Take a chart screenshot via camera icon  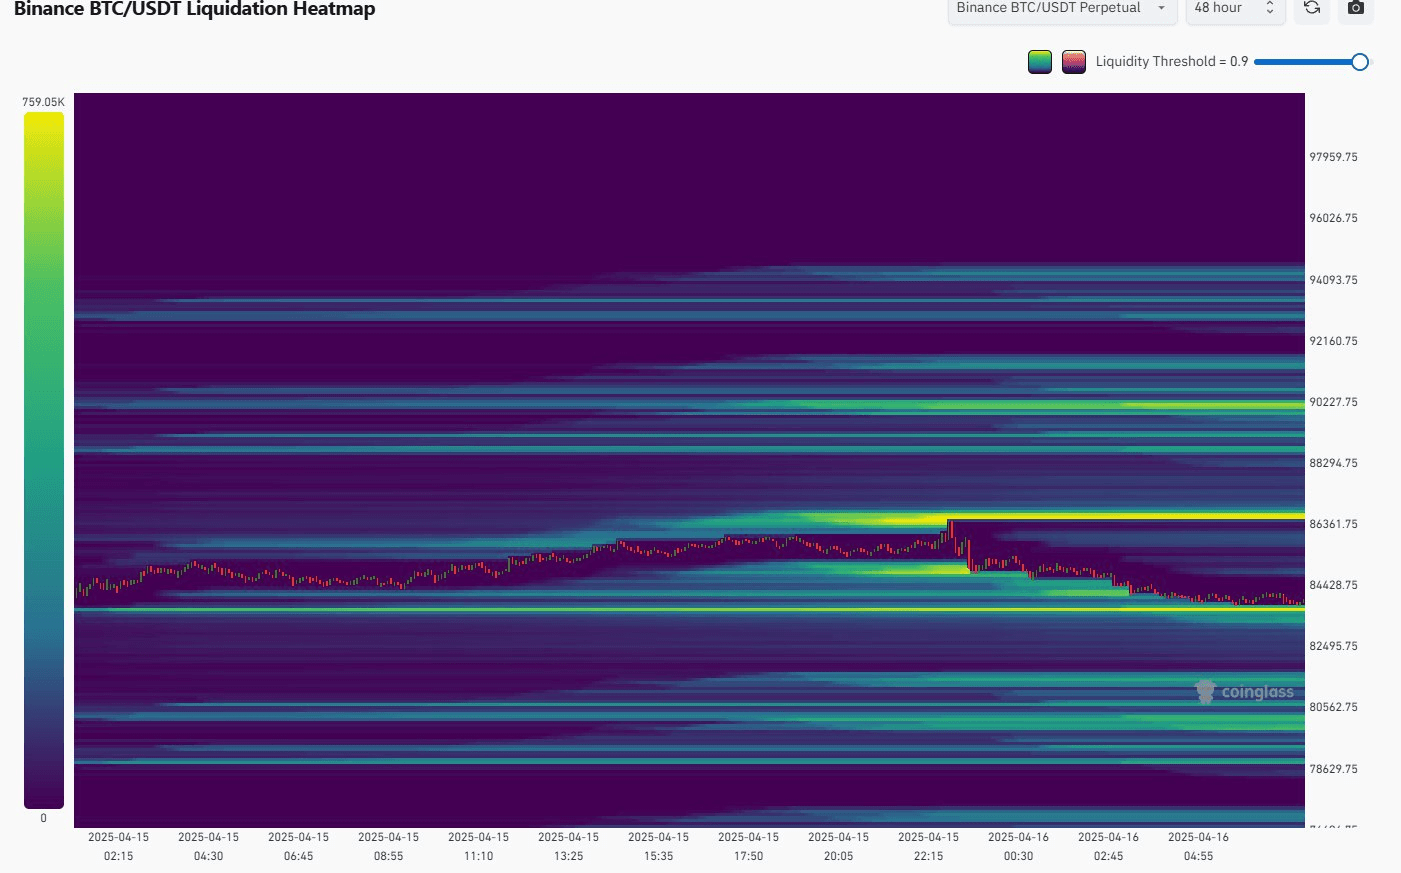(1356, 8)
